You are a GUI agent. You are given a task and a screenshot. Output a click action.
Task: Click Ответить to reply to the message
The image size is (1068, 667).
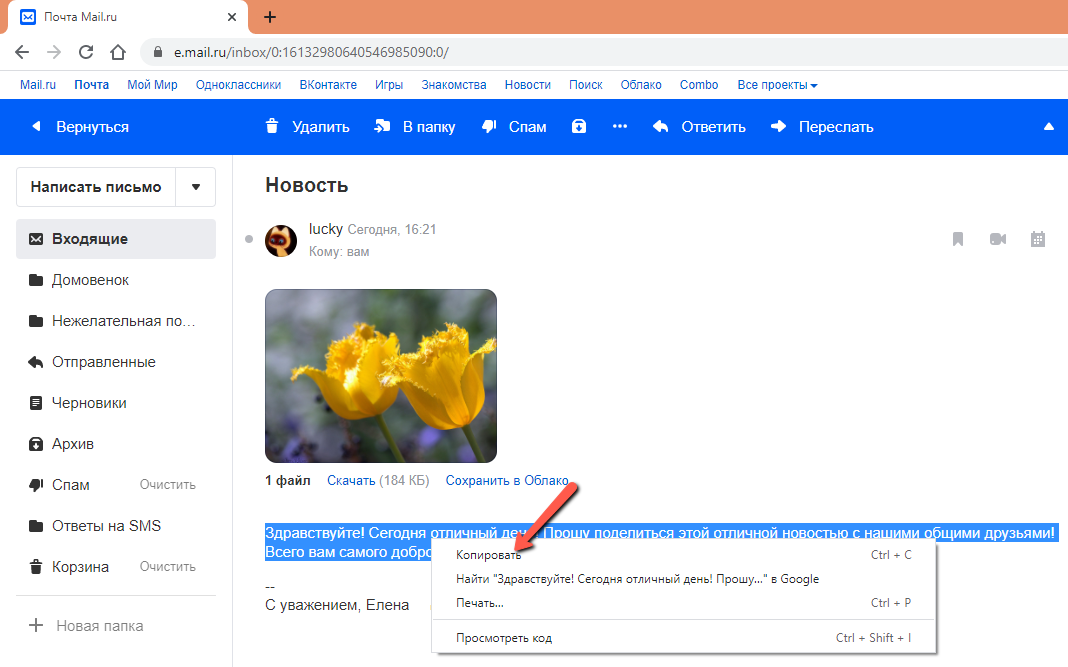coord(700,127)
